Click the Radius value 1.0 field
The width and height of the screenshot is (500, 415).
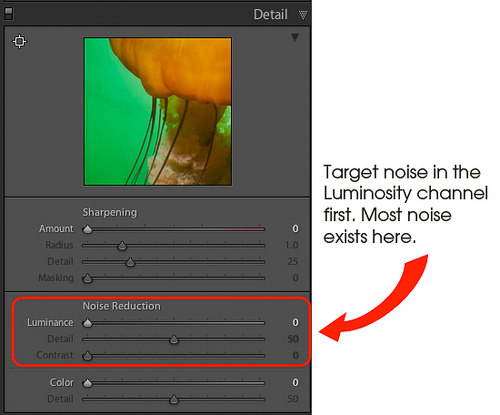(292, 245)
